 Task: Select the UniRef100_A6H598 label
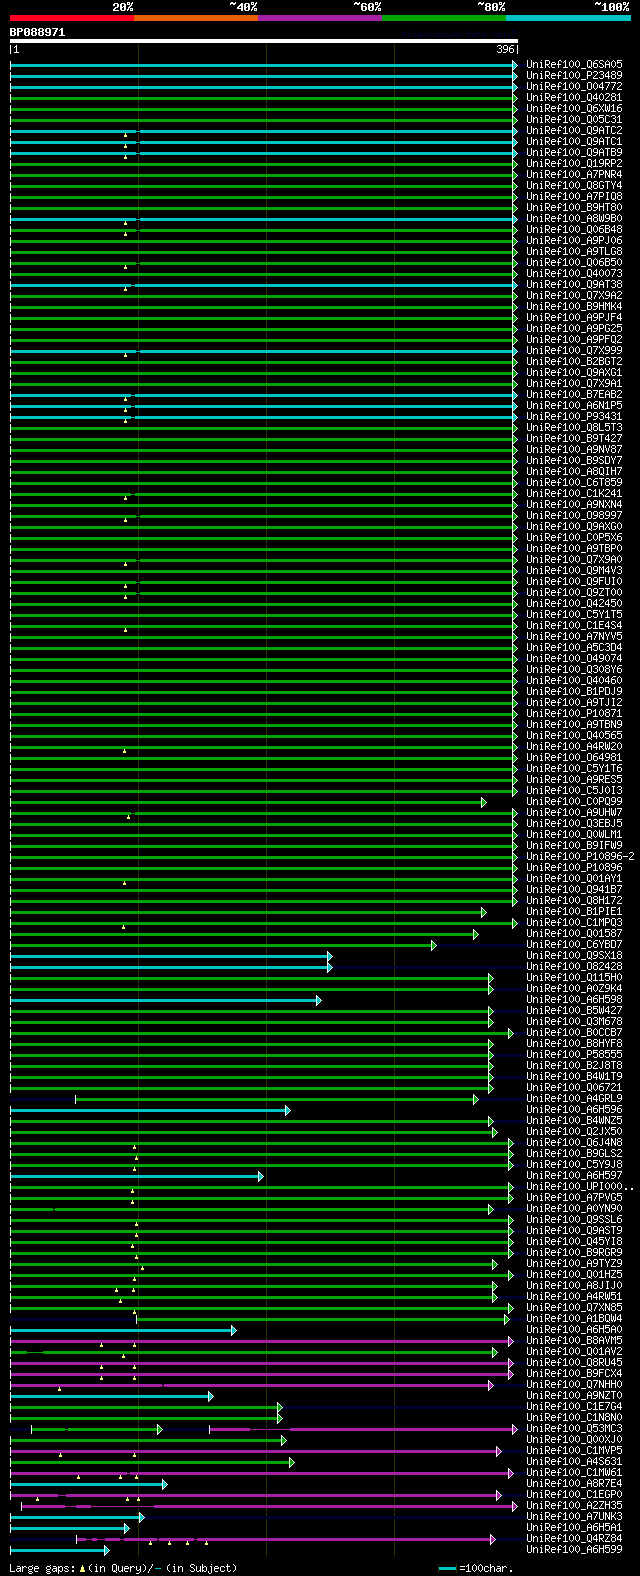pyautogui.click(x=574, y=1000)
